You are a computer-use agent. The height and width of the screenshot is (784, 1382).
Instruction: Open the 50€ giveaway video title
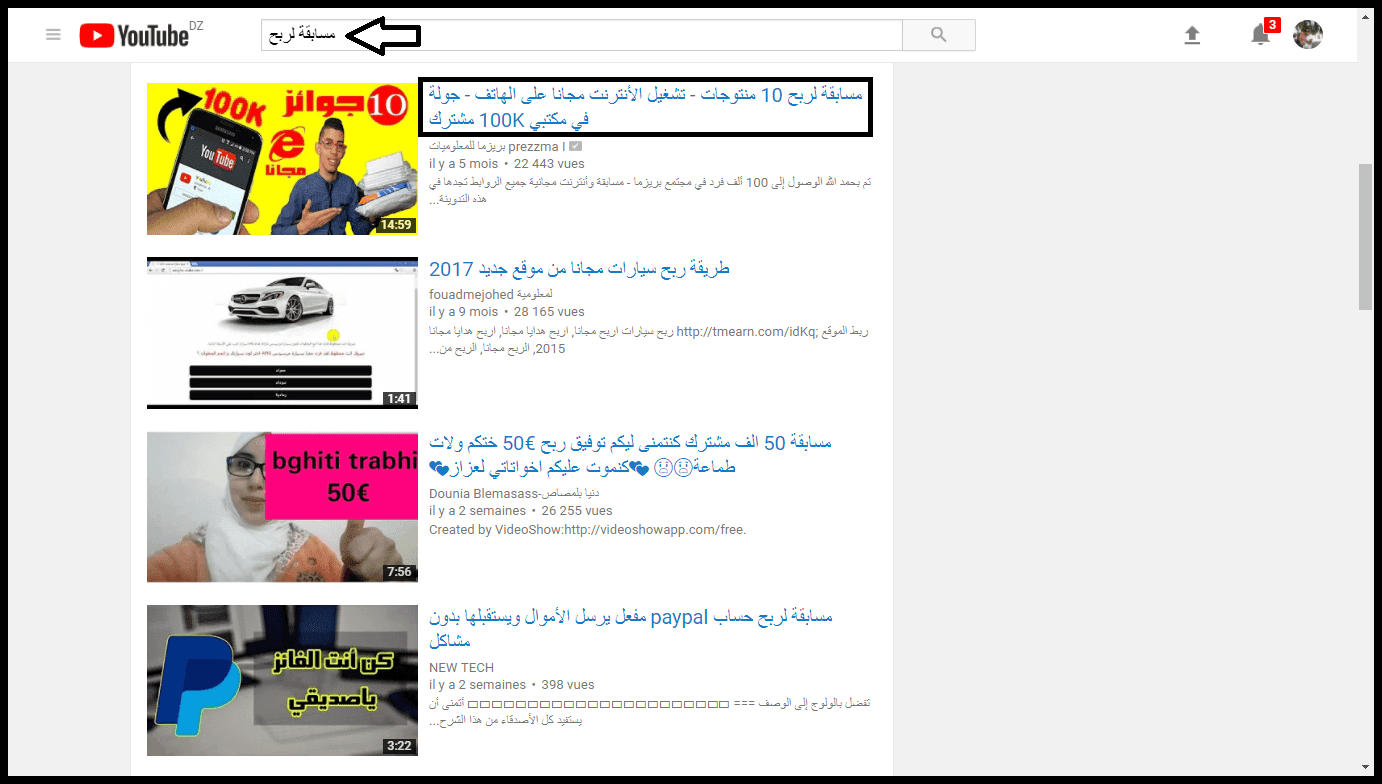(x=630, y=455)
